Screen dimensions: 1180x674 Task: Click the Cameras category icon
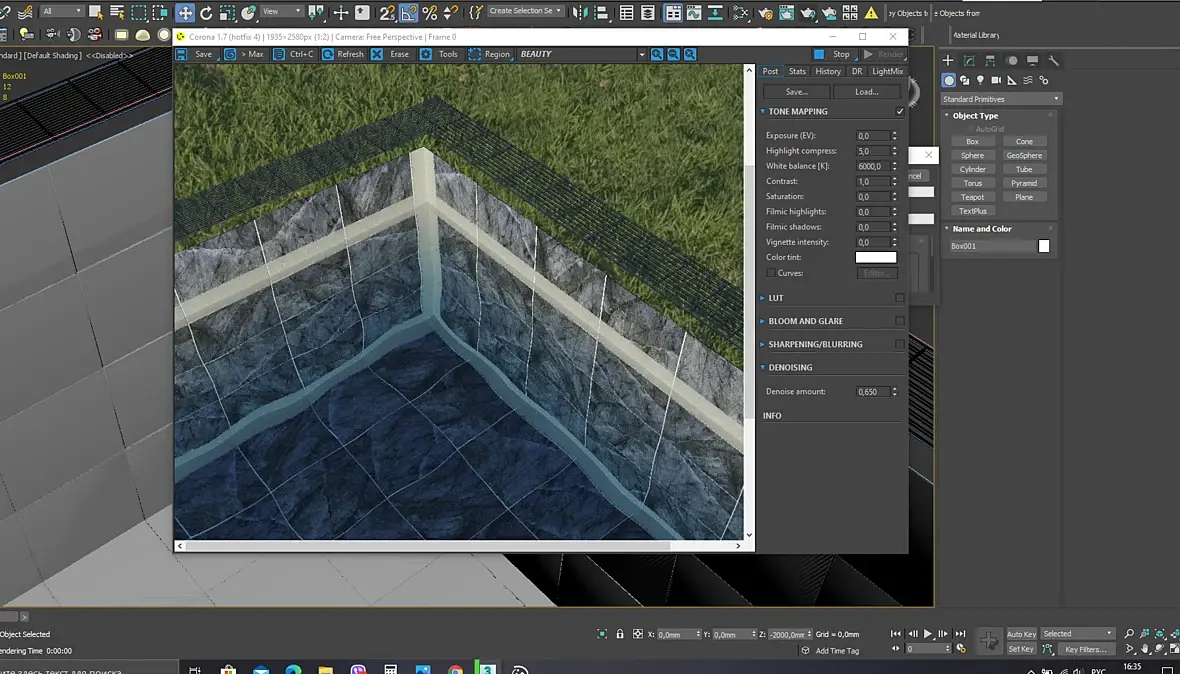996,80
